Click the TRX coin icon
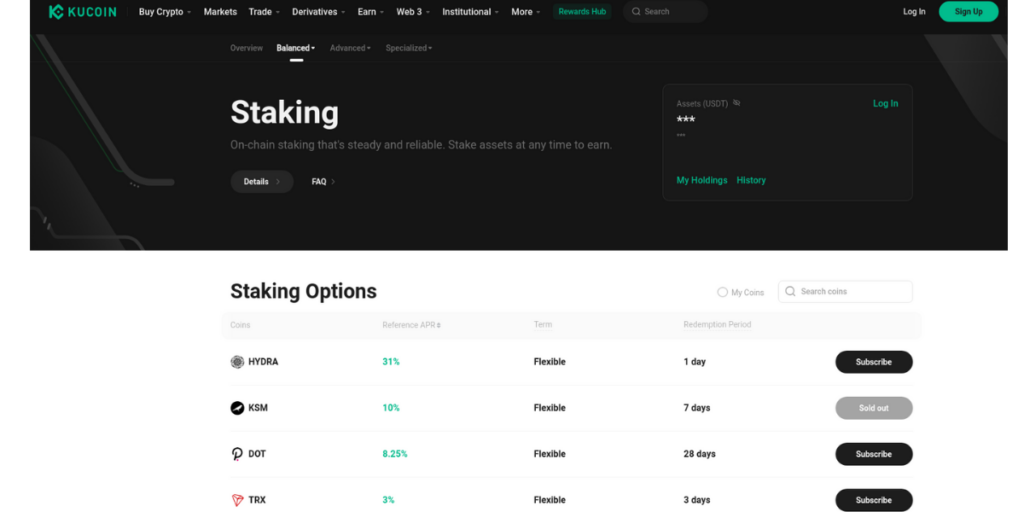The image size is (1024, 512). [x=237, y=500]
